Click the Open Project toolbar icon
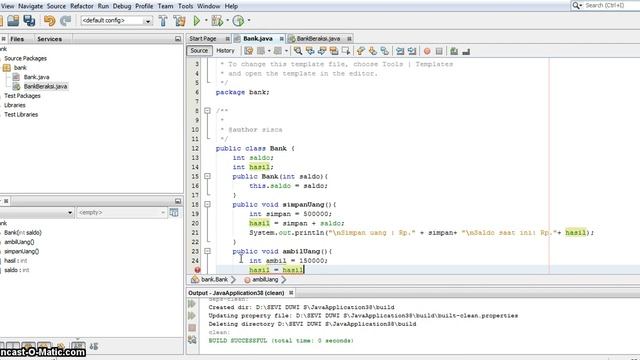Viewport: 640px width, 360px height. pyautogui.click(x=13, y=20)
